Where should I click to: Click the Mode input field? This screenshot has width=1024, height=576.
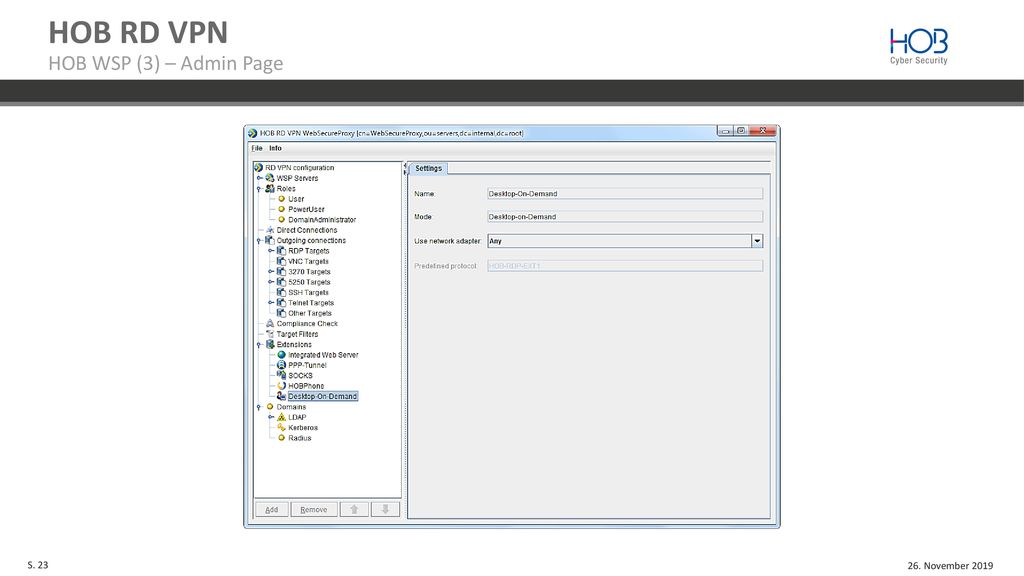coord(625,217)
